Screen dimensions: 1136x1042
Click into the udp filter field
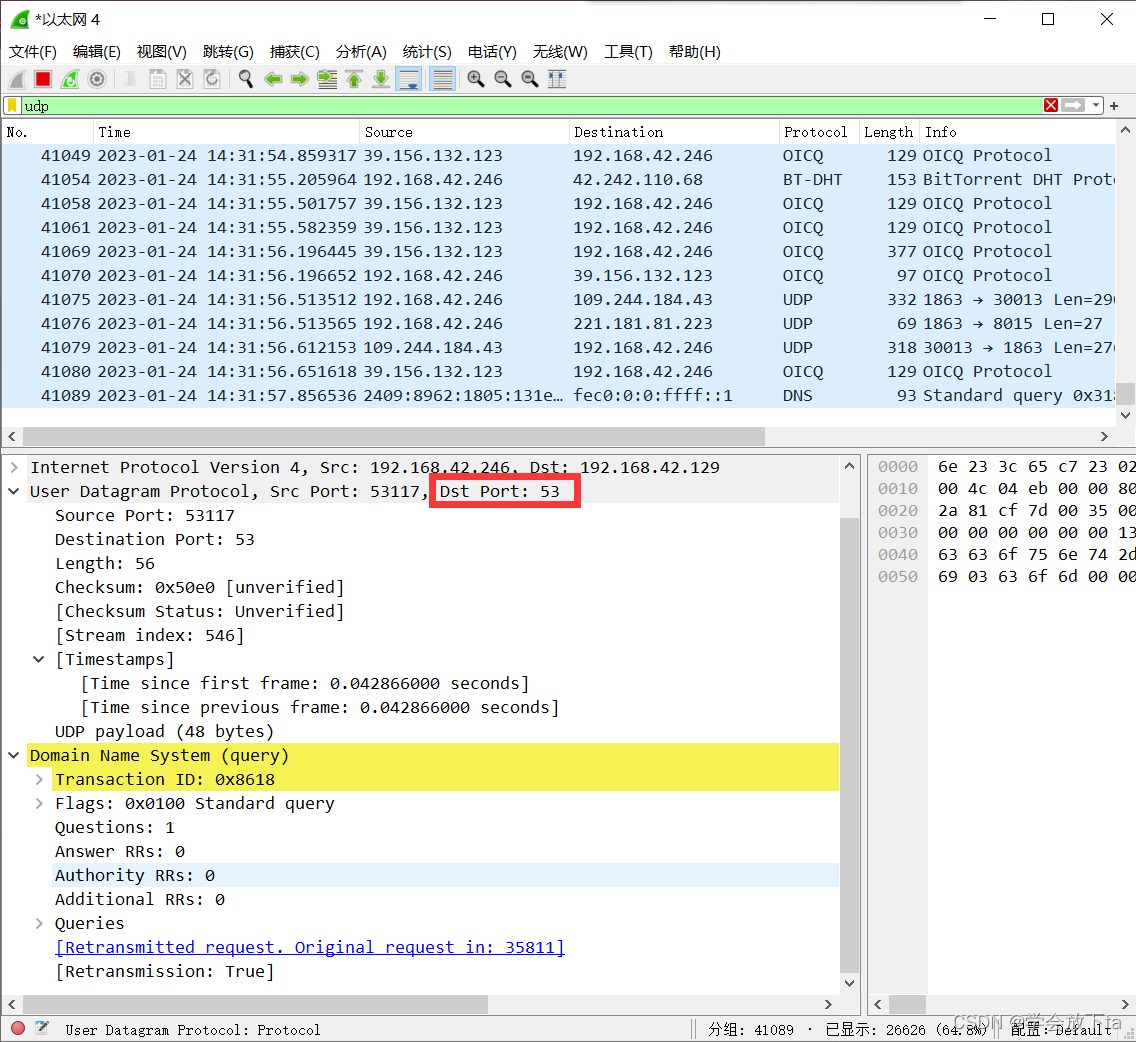pos(532,106)
